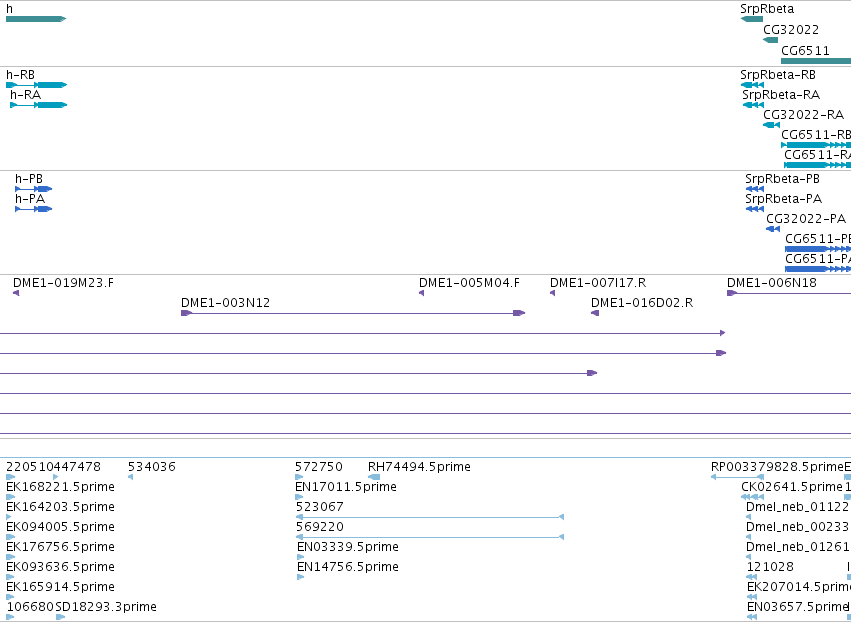This screenshot has height=622, width=851.
Task: Select the 569220 feature line
Action: click(x=430, y=537)
